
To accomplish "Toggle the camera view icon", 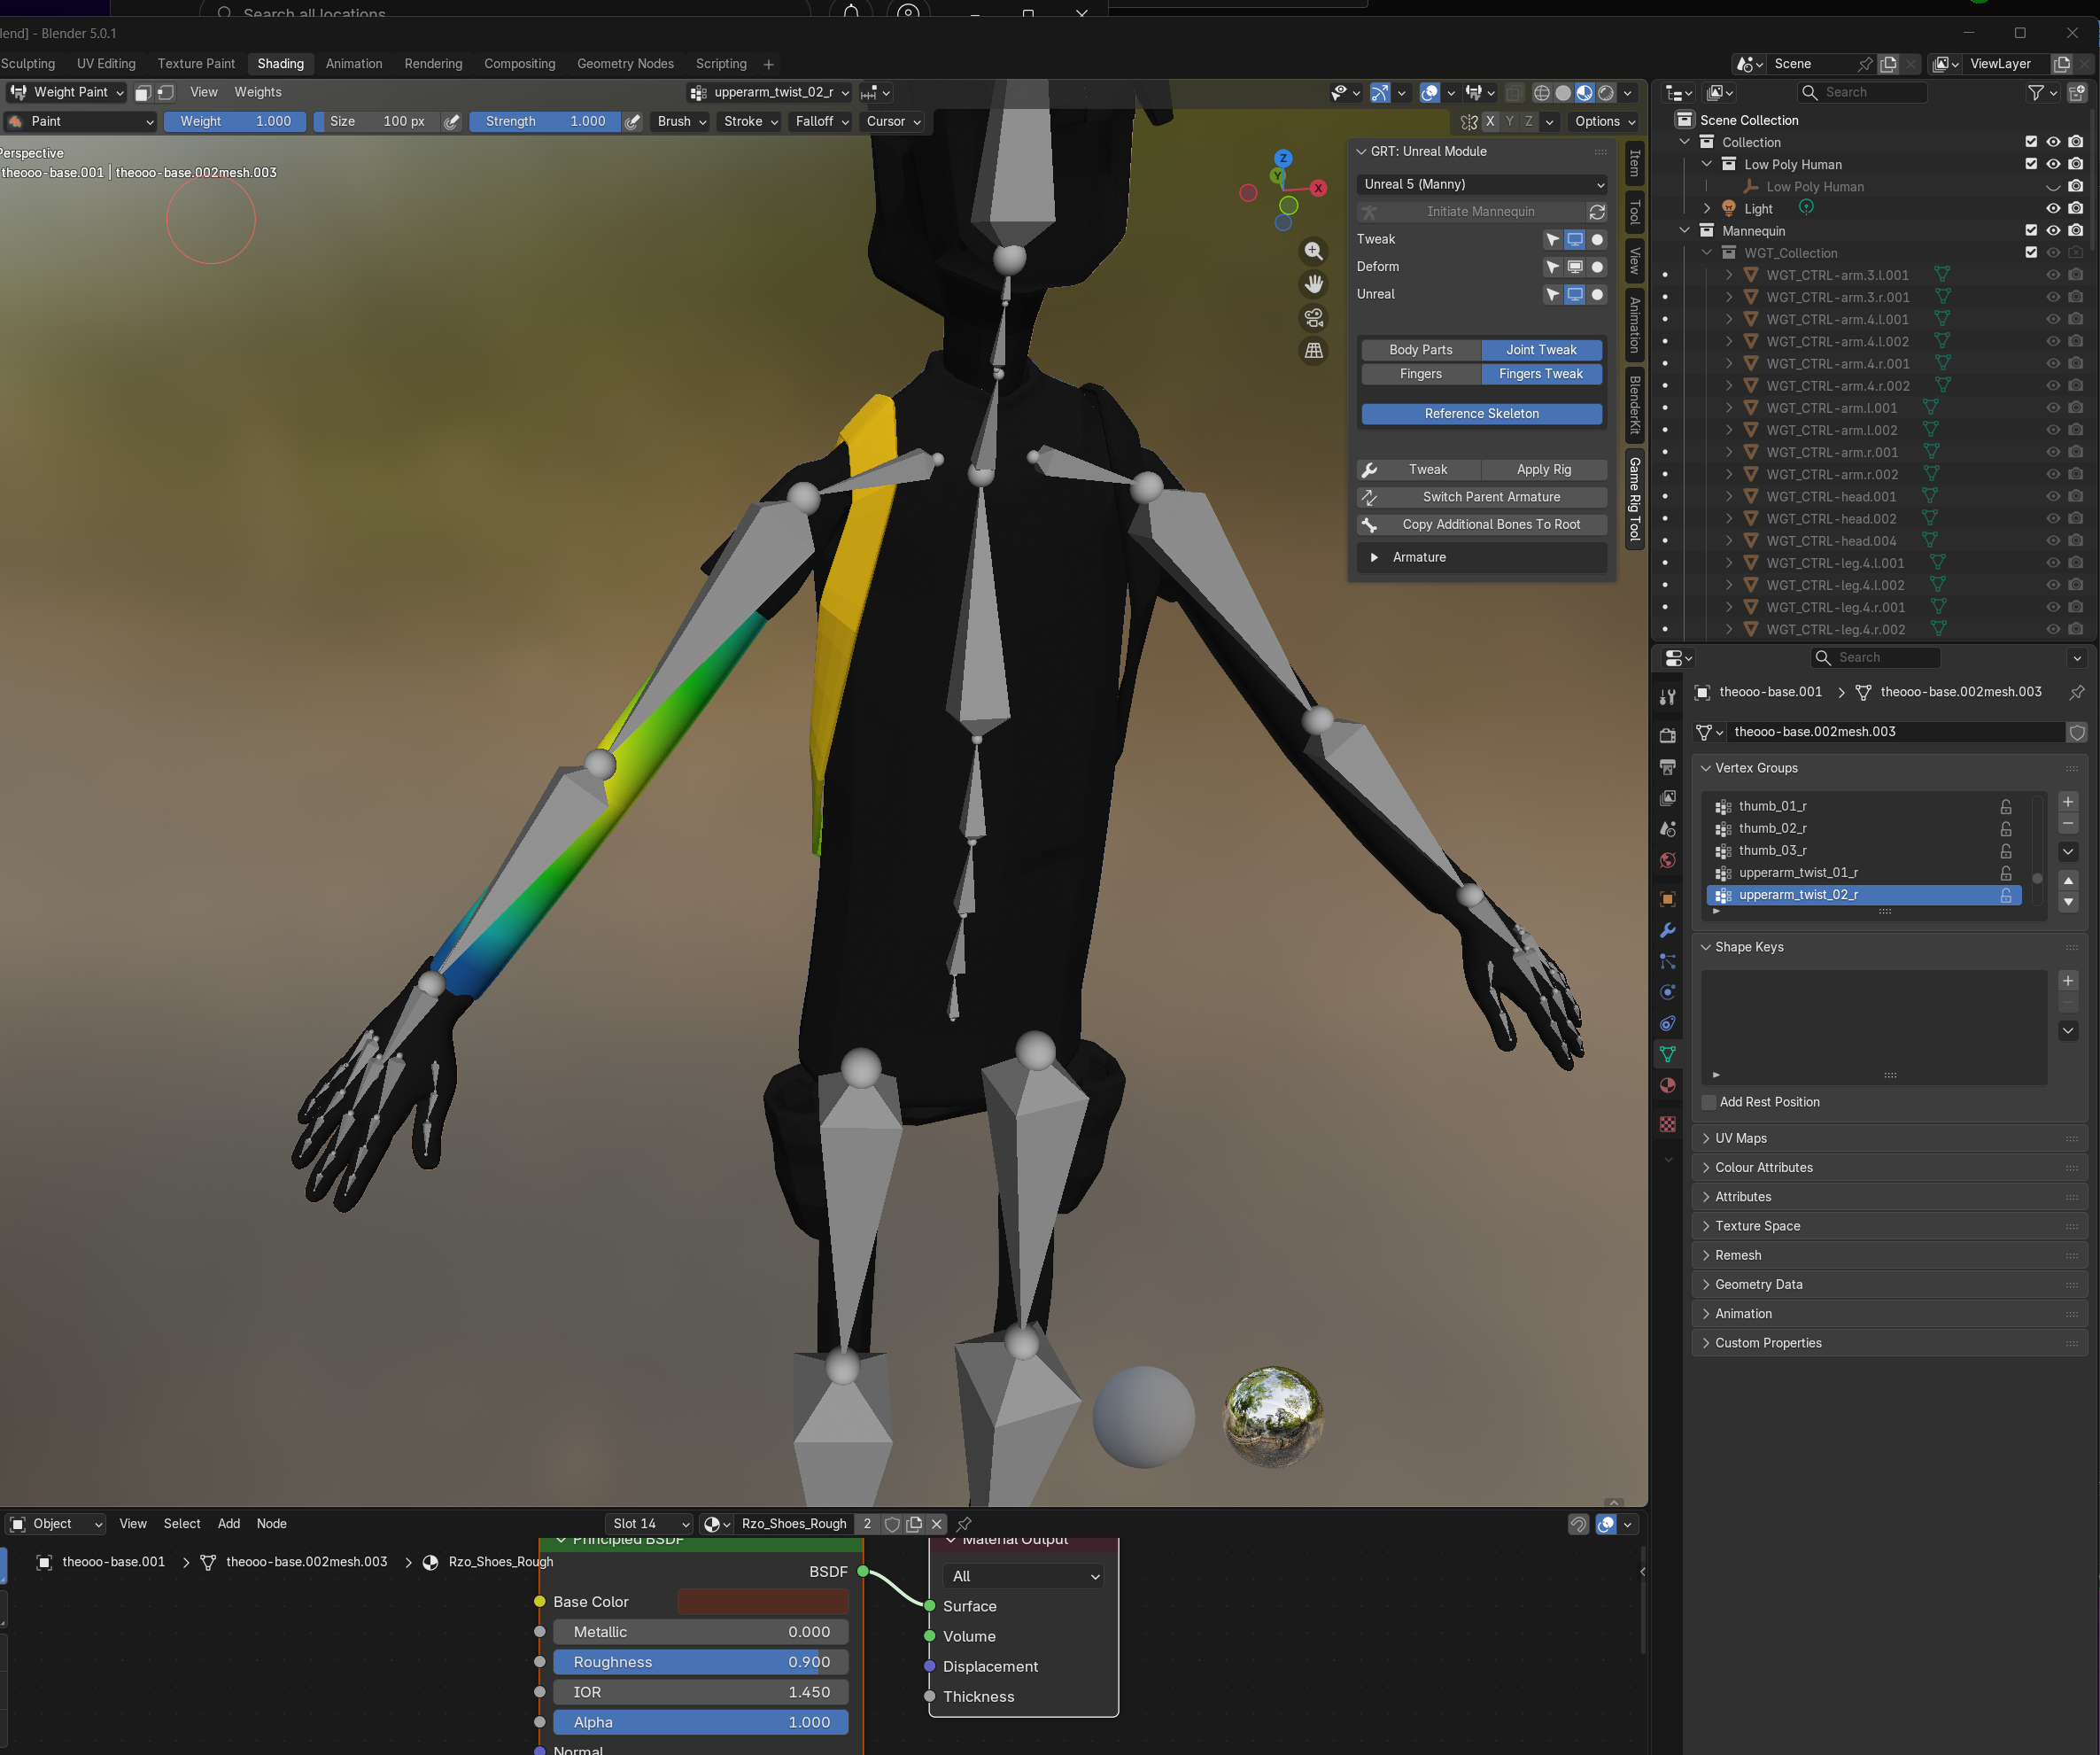I will click(1313, 318).
